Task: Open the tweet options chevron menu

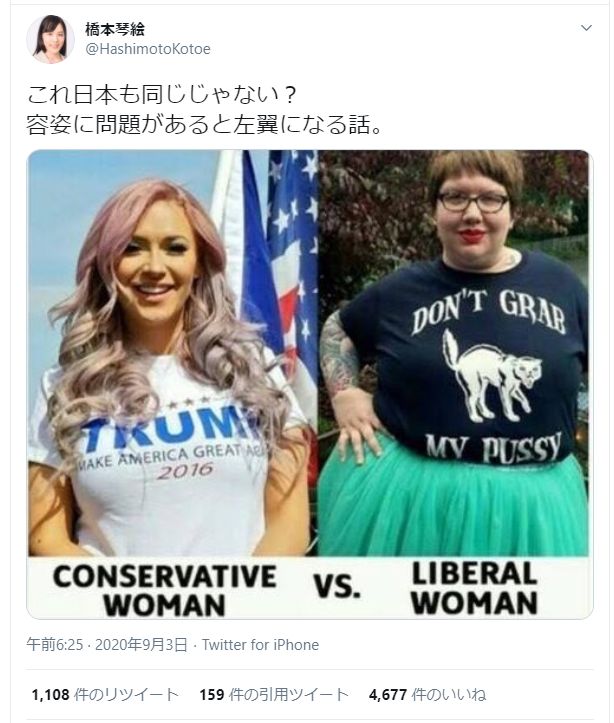Action: tap(586, 28)
